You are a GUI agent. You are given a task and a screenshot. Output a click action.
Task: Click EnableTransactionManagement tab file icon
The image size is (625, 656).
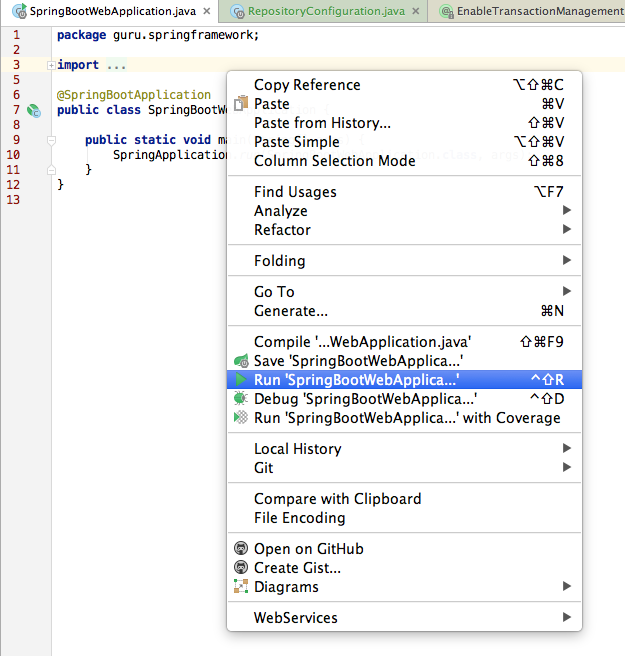coord(447,11)
